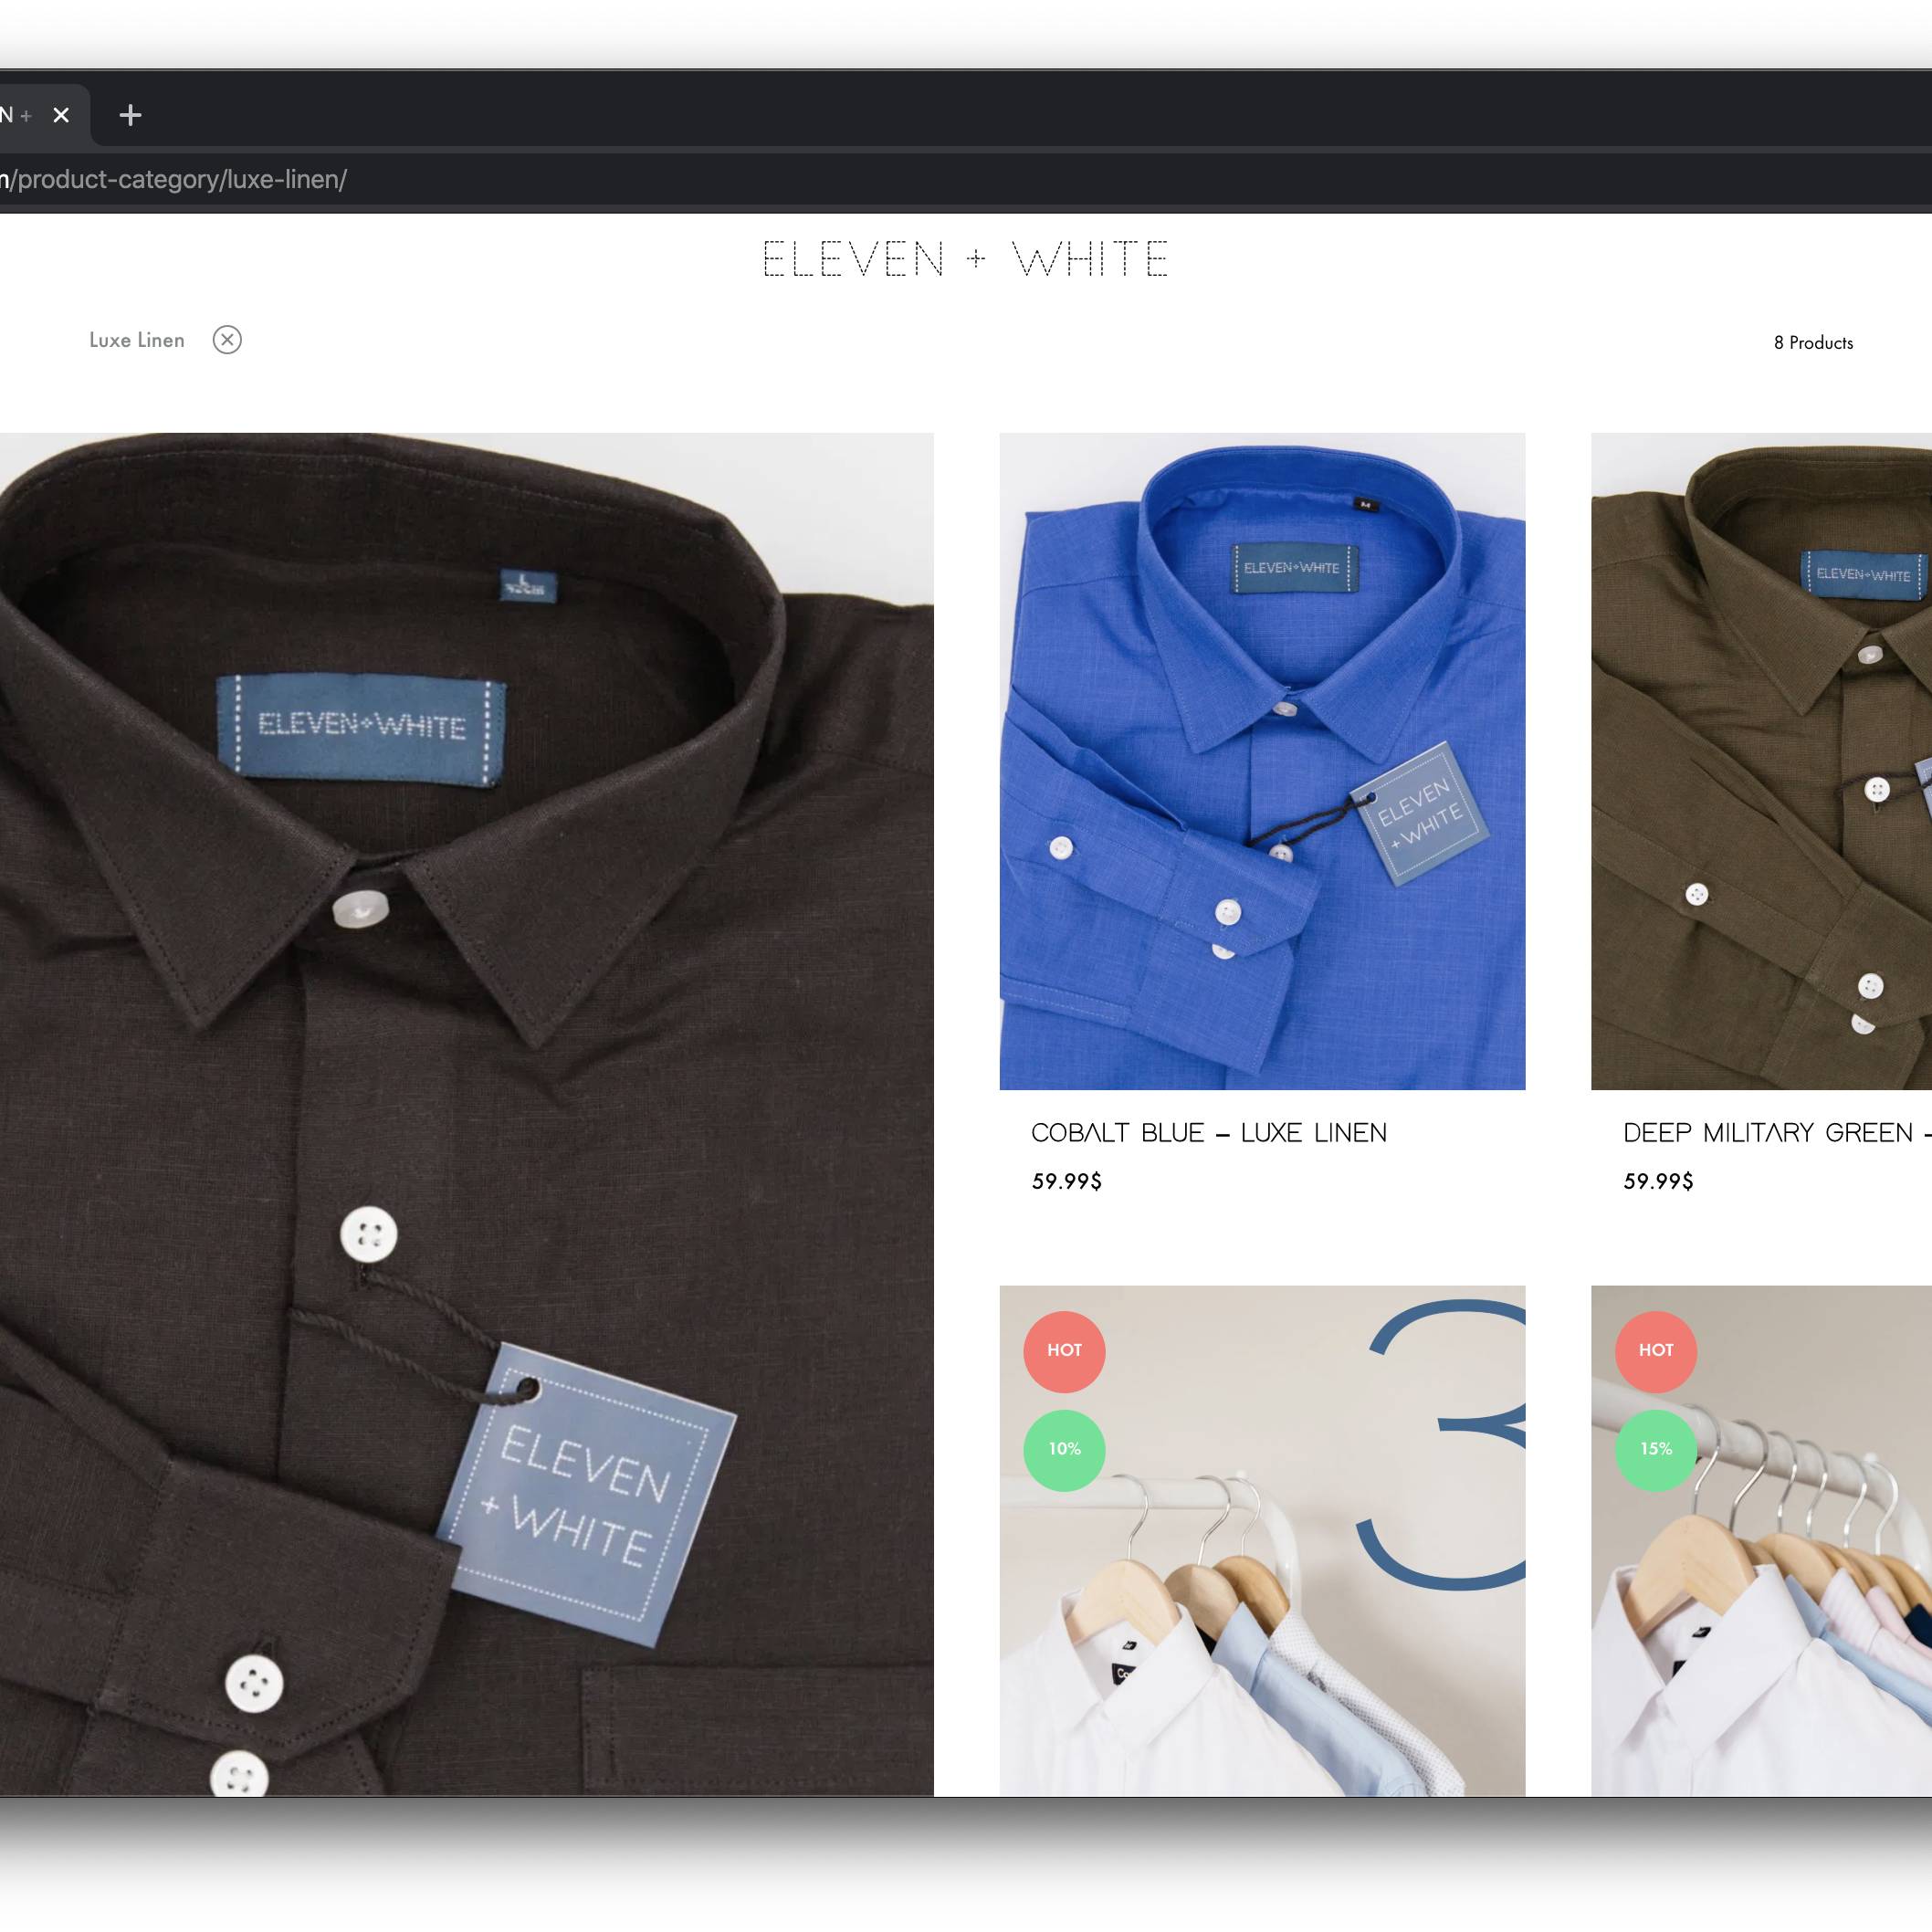Image resolution: width=1932 pixels, height=1932 pixels.
Task: Remove the Luxe Linen filter
Action: point(227,340)
